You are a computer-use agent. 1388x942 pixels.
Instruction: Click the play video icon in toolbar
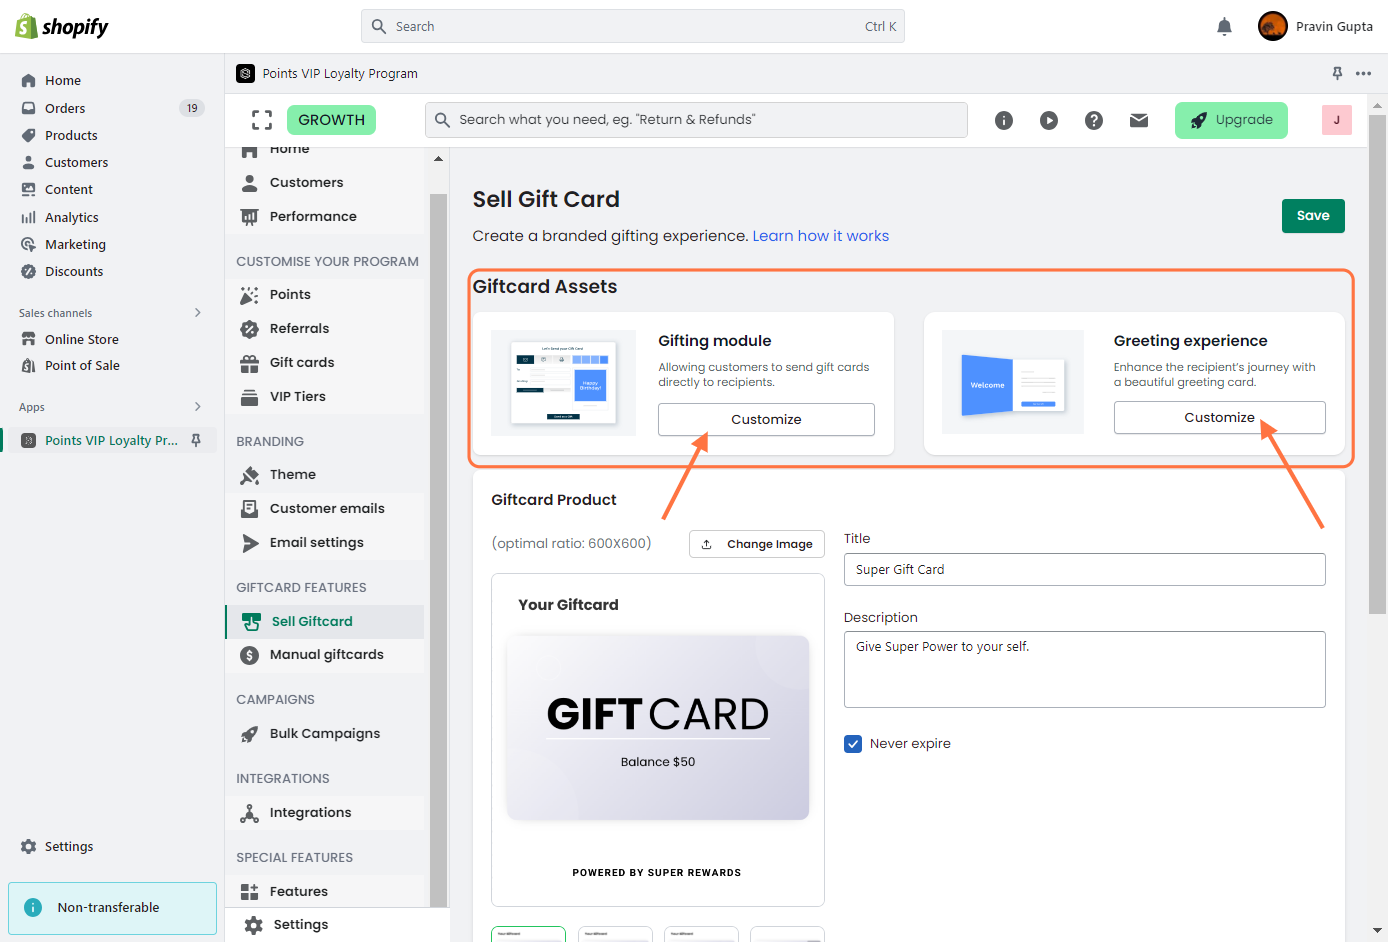pyautogui.click(x=1049, y=120)
